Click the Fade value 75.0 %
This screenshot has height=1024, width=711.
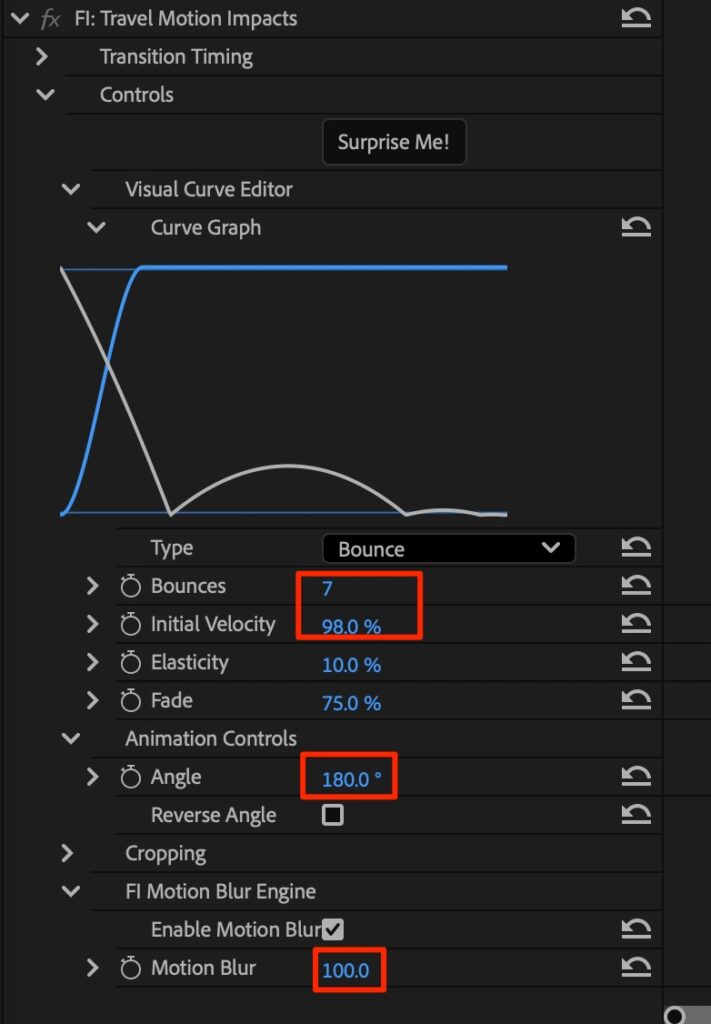(x=351, y=703)
